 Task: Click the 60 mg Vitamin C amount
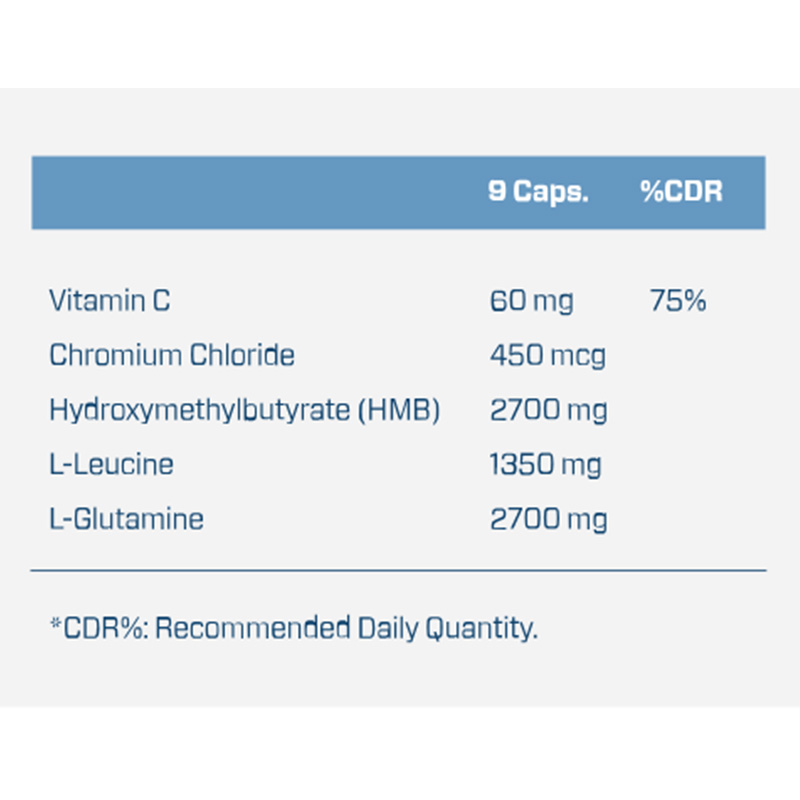pyautogui.click(x=531, y=300)
